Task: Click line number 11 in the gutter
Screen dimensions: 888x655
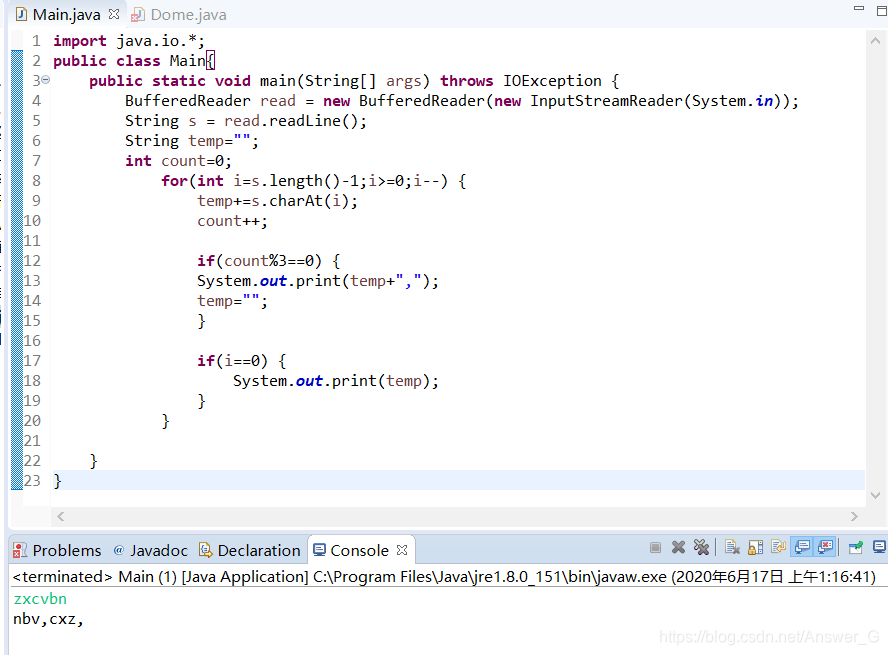Action: coord(32,241)
